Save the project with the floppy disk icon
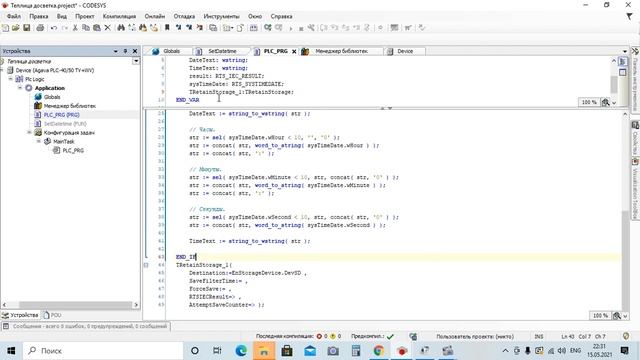 (x=27, y=28)
